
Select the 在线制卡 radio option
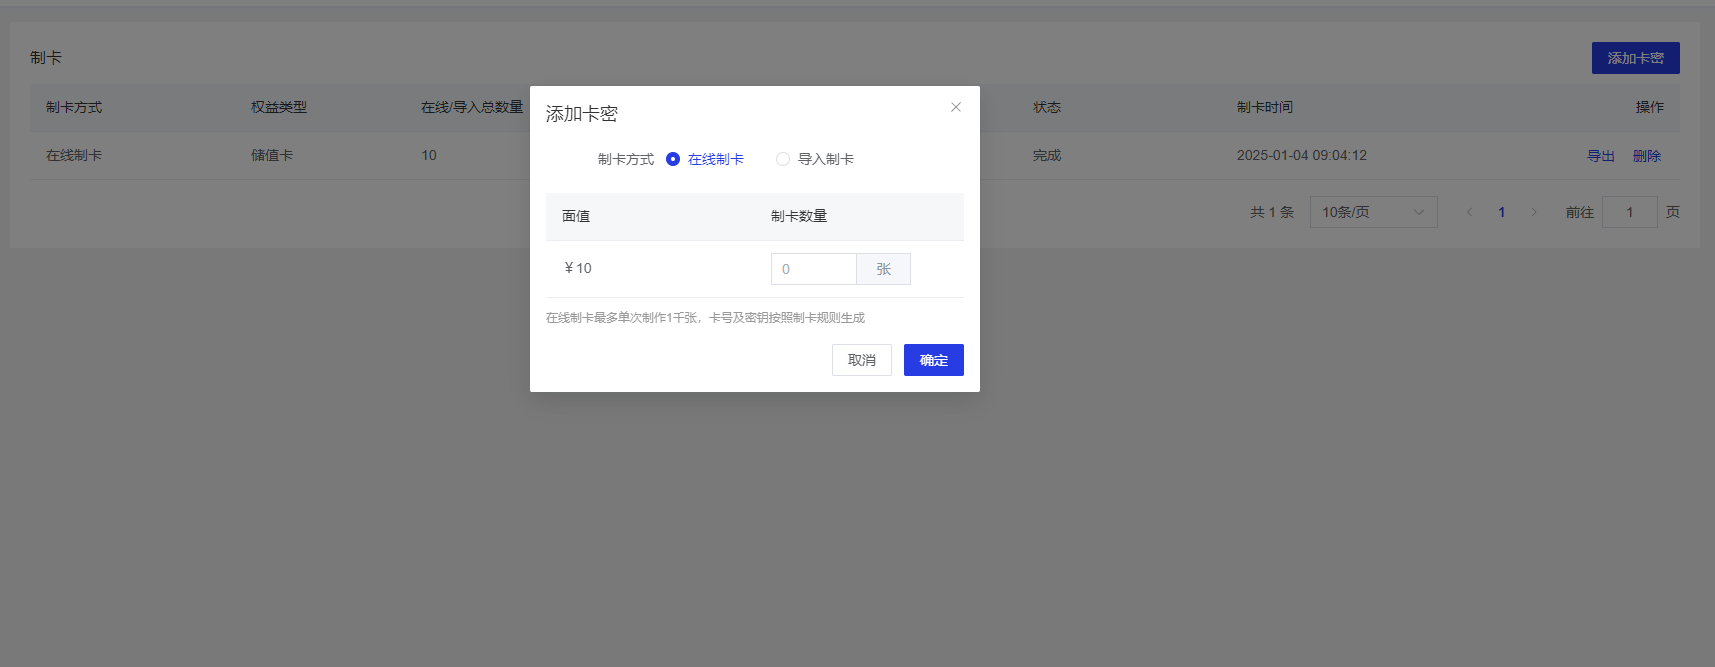tap(673, 159)
